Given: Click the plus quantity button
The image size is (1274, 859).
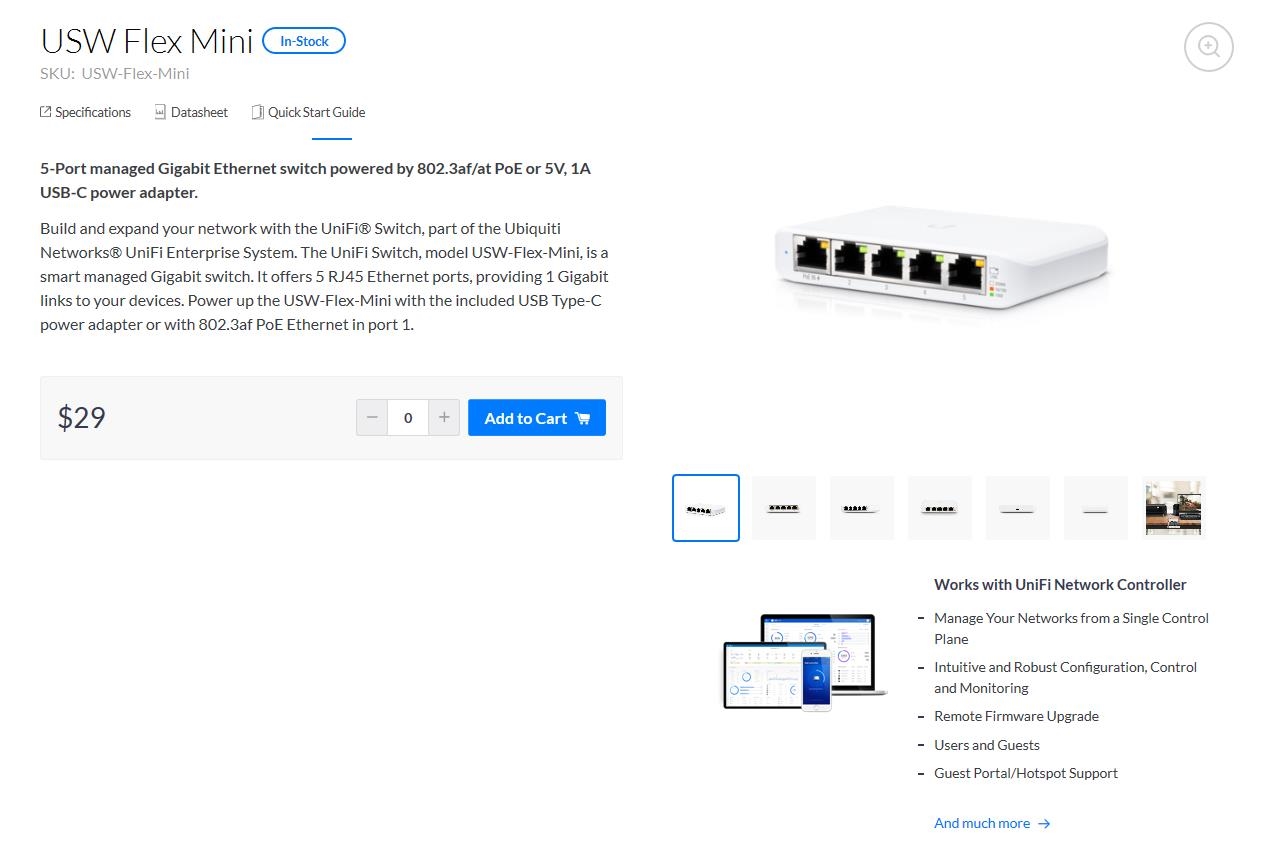Looking at the screenshot, I should [x=444, y=418].
